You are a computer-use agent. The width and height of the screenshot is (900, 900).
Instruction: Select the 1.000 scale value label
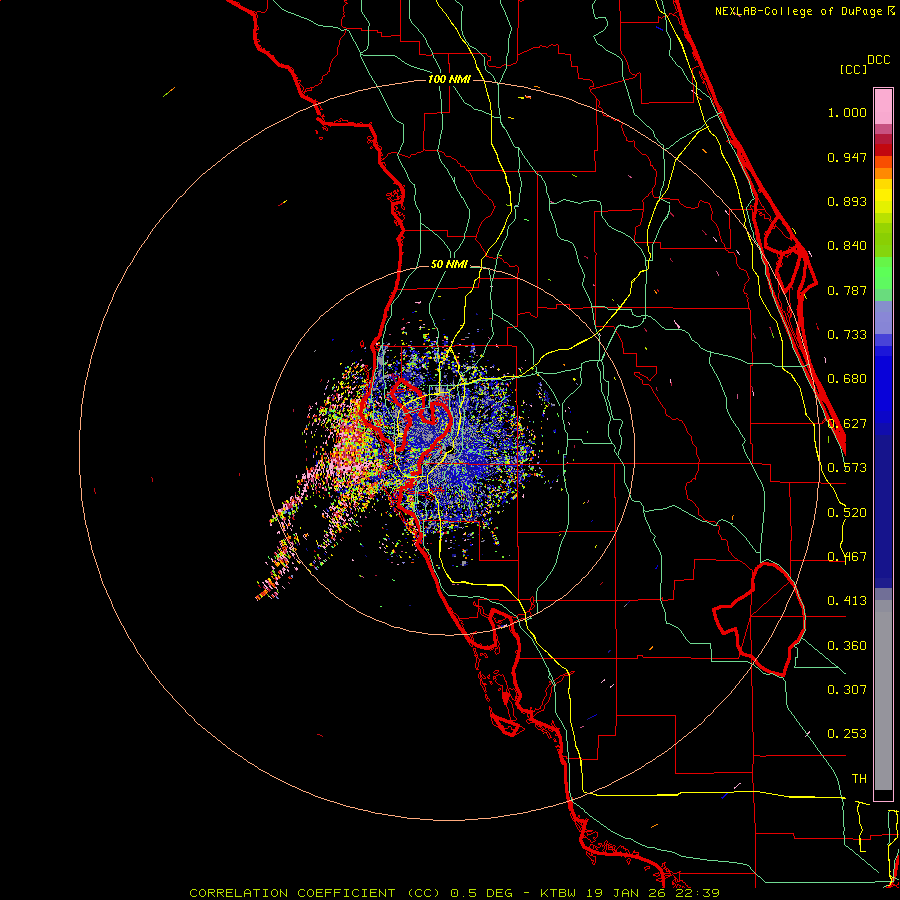847,112
